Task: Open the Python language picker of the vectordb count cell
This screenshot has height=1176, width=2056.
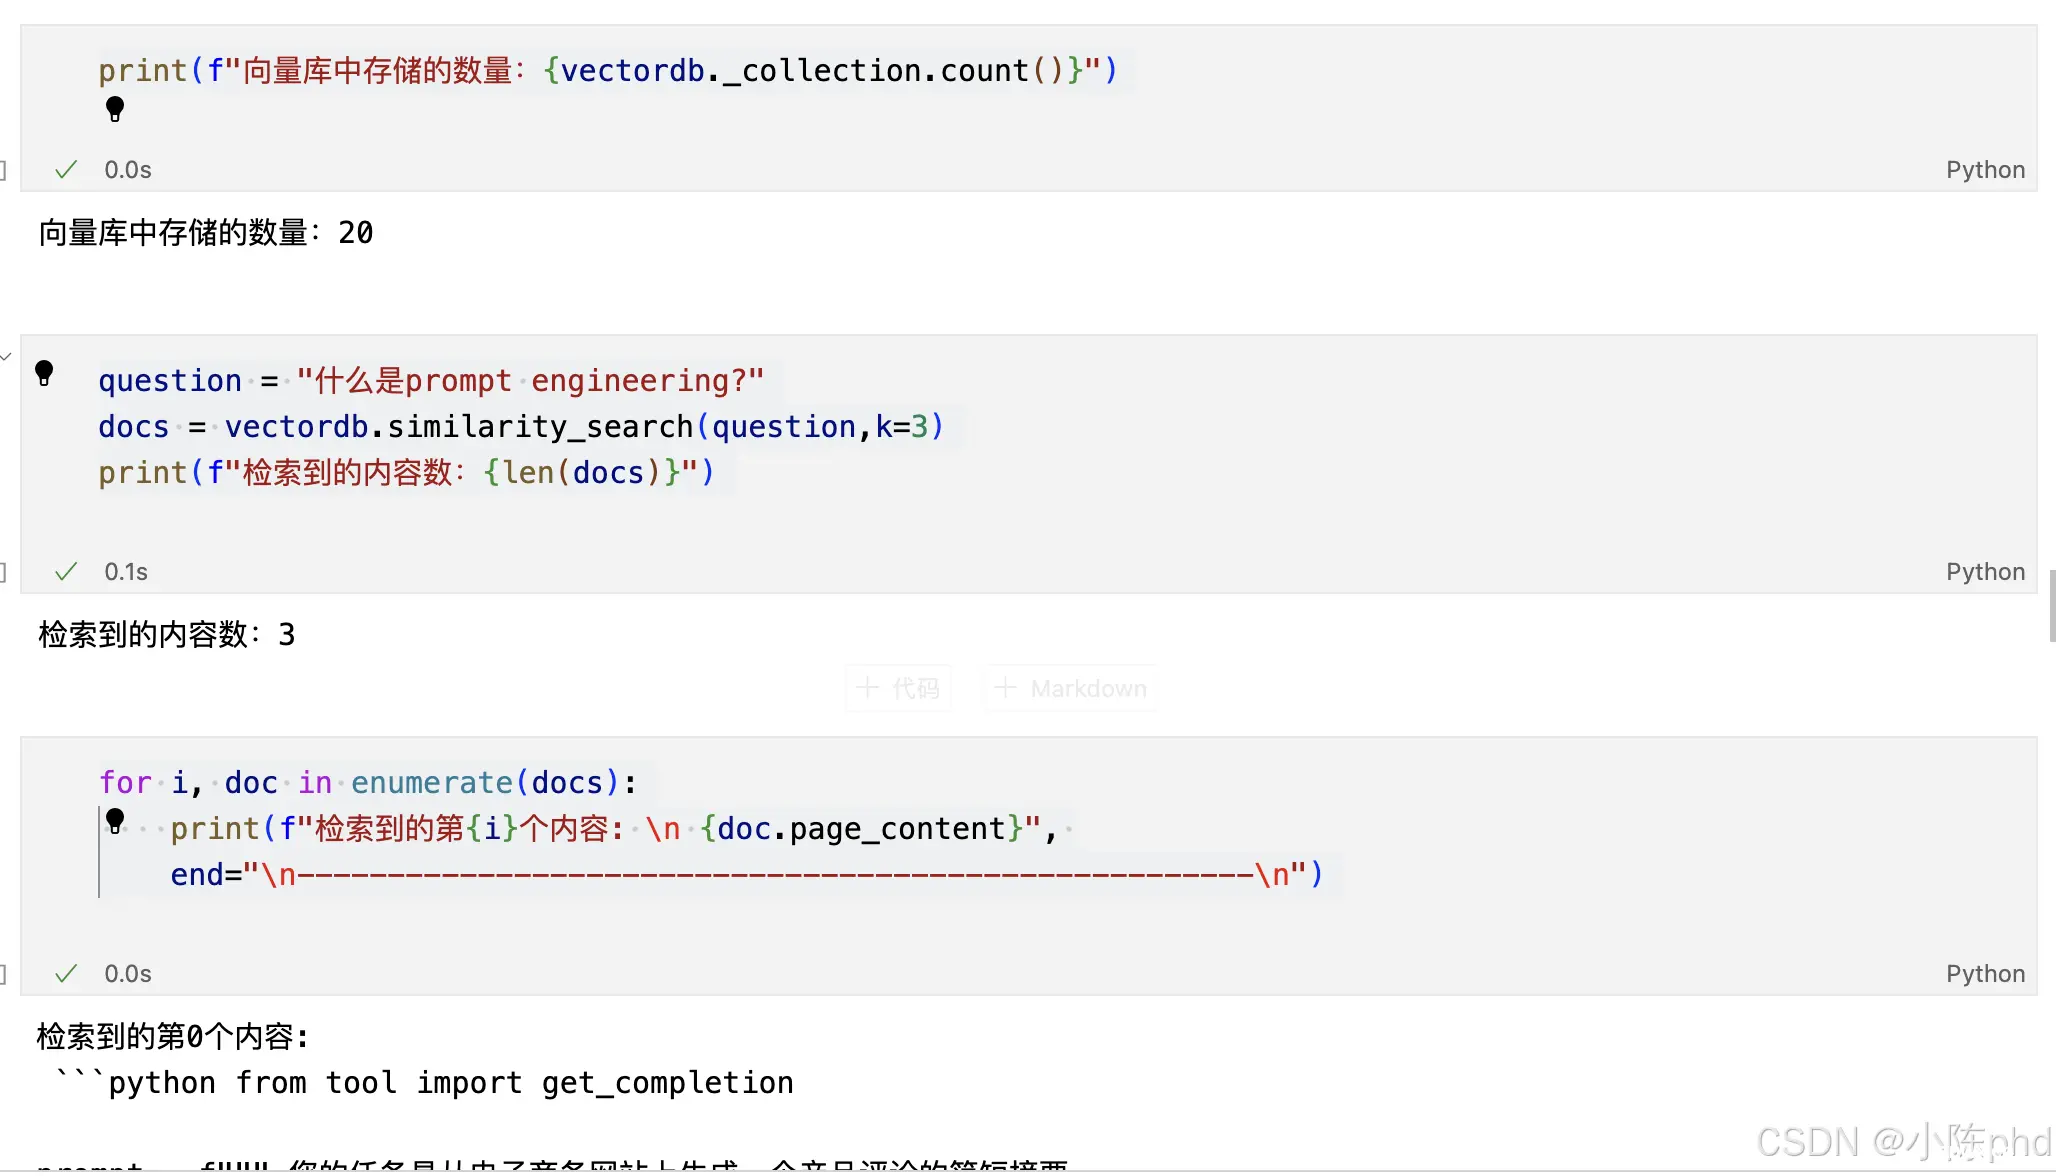Action: click(1985, 170)
